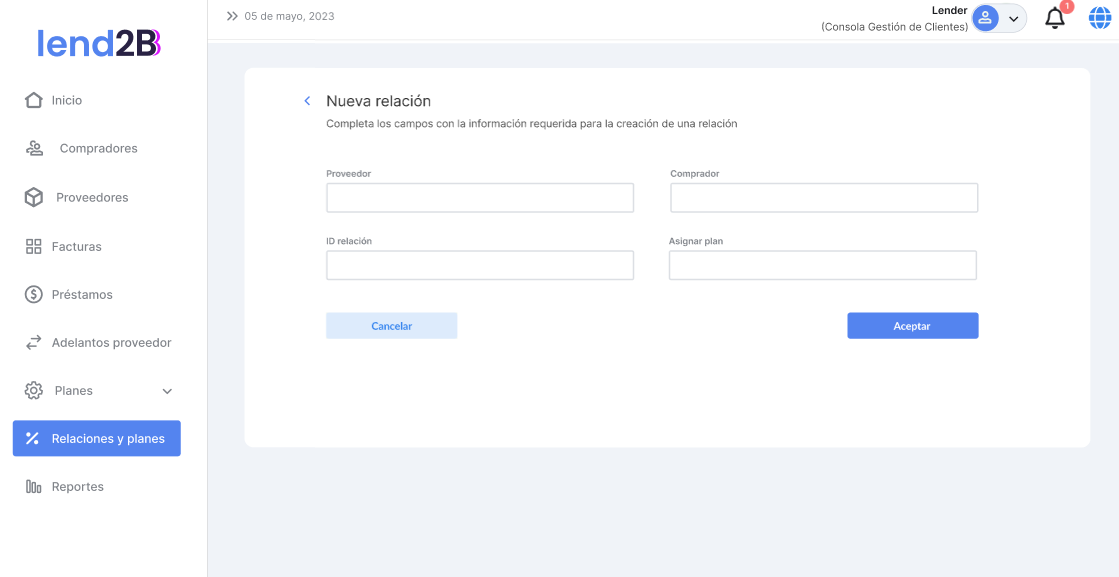Click the Reportes bar chart icon

pos(34,487)
